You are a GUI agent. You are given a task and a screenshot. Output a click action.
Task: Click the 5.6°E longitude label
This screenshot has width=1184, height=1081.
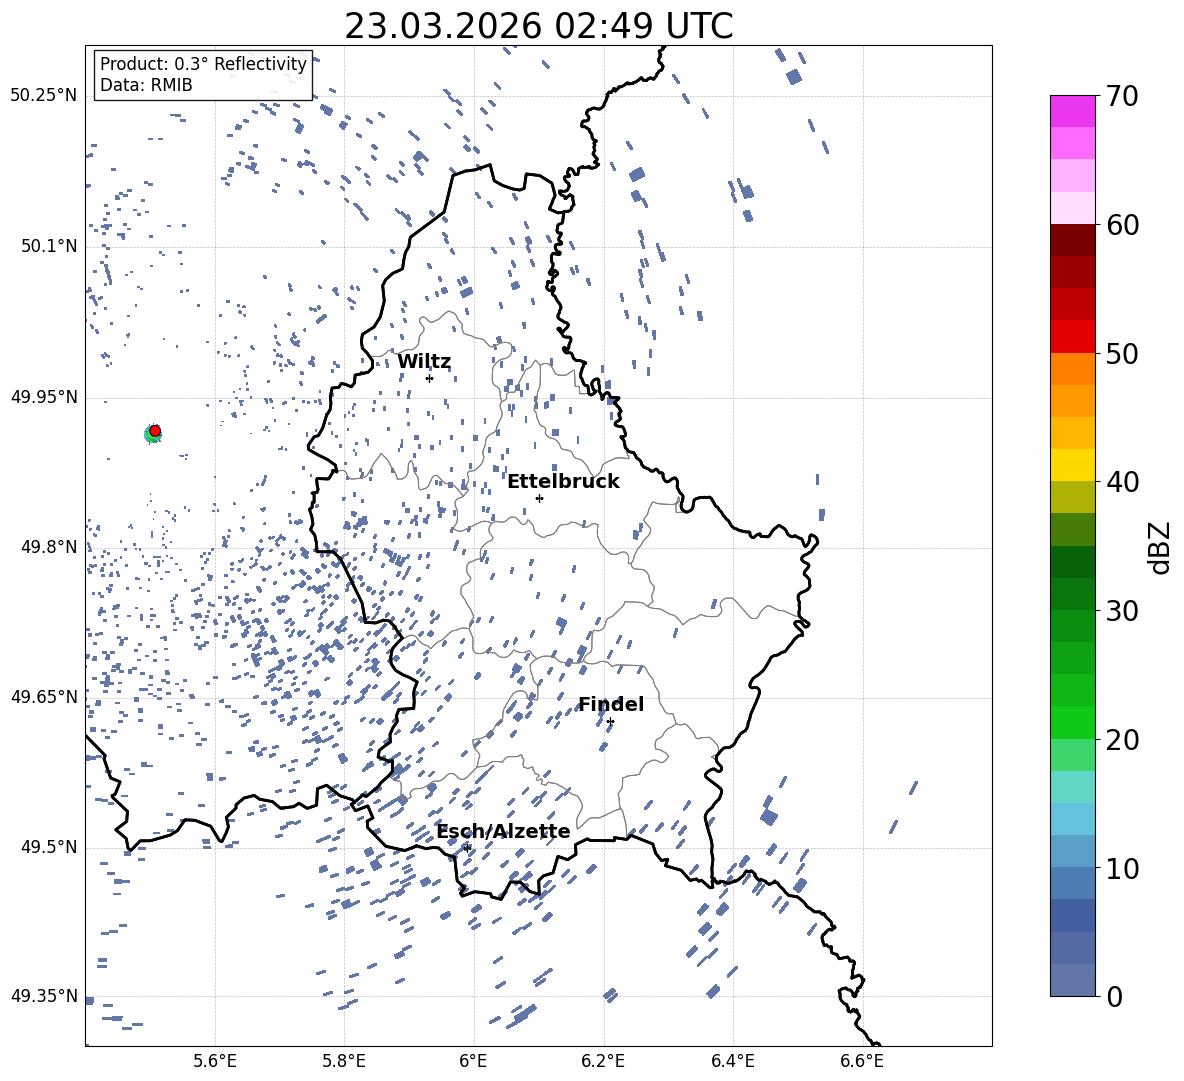pyautogui.click(x=215, y=1061)
